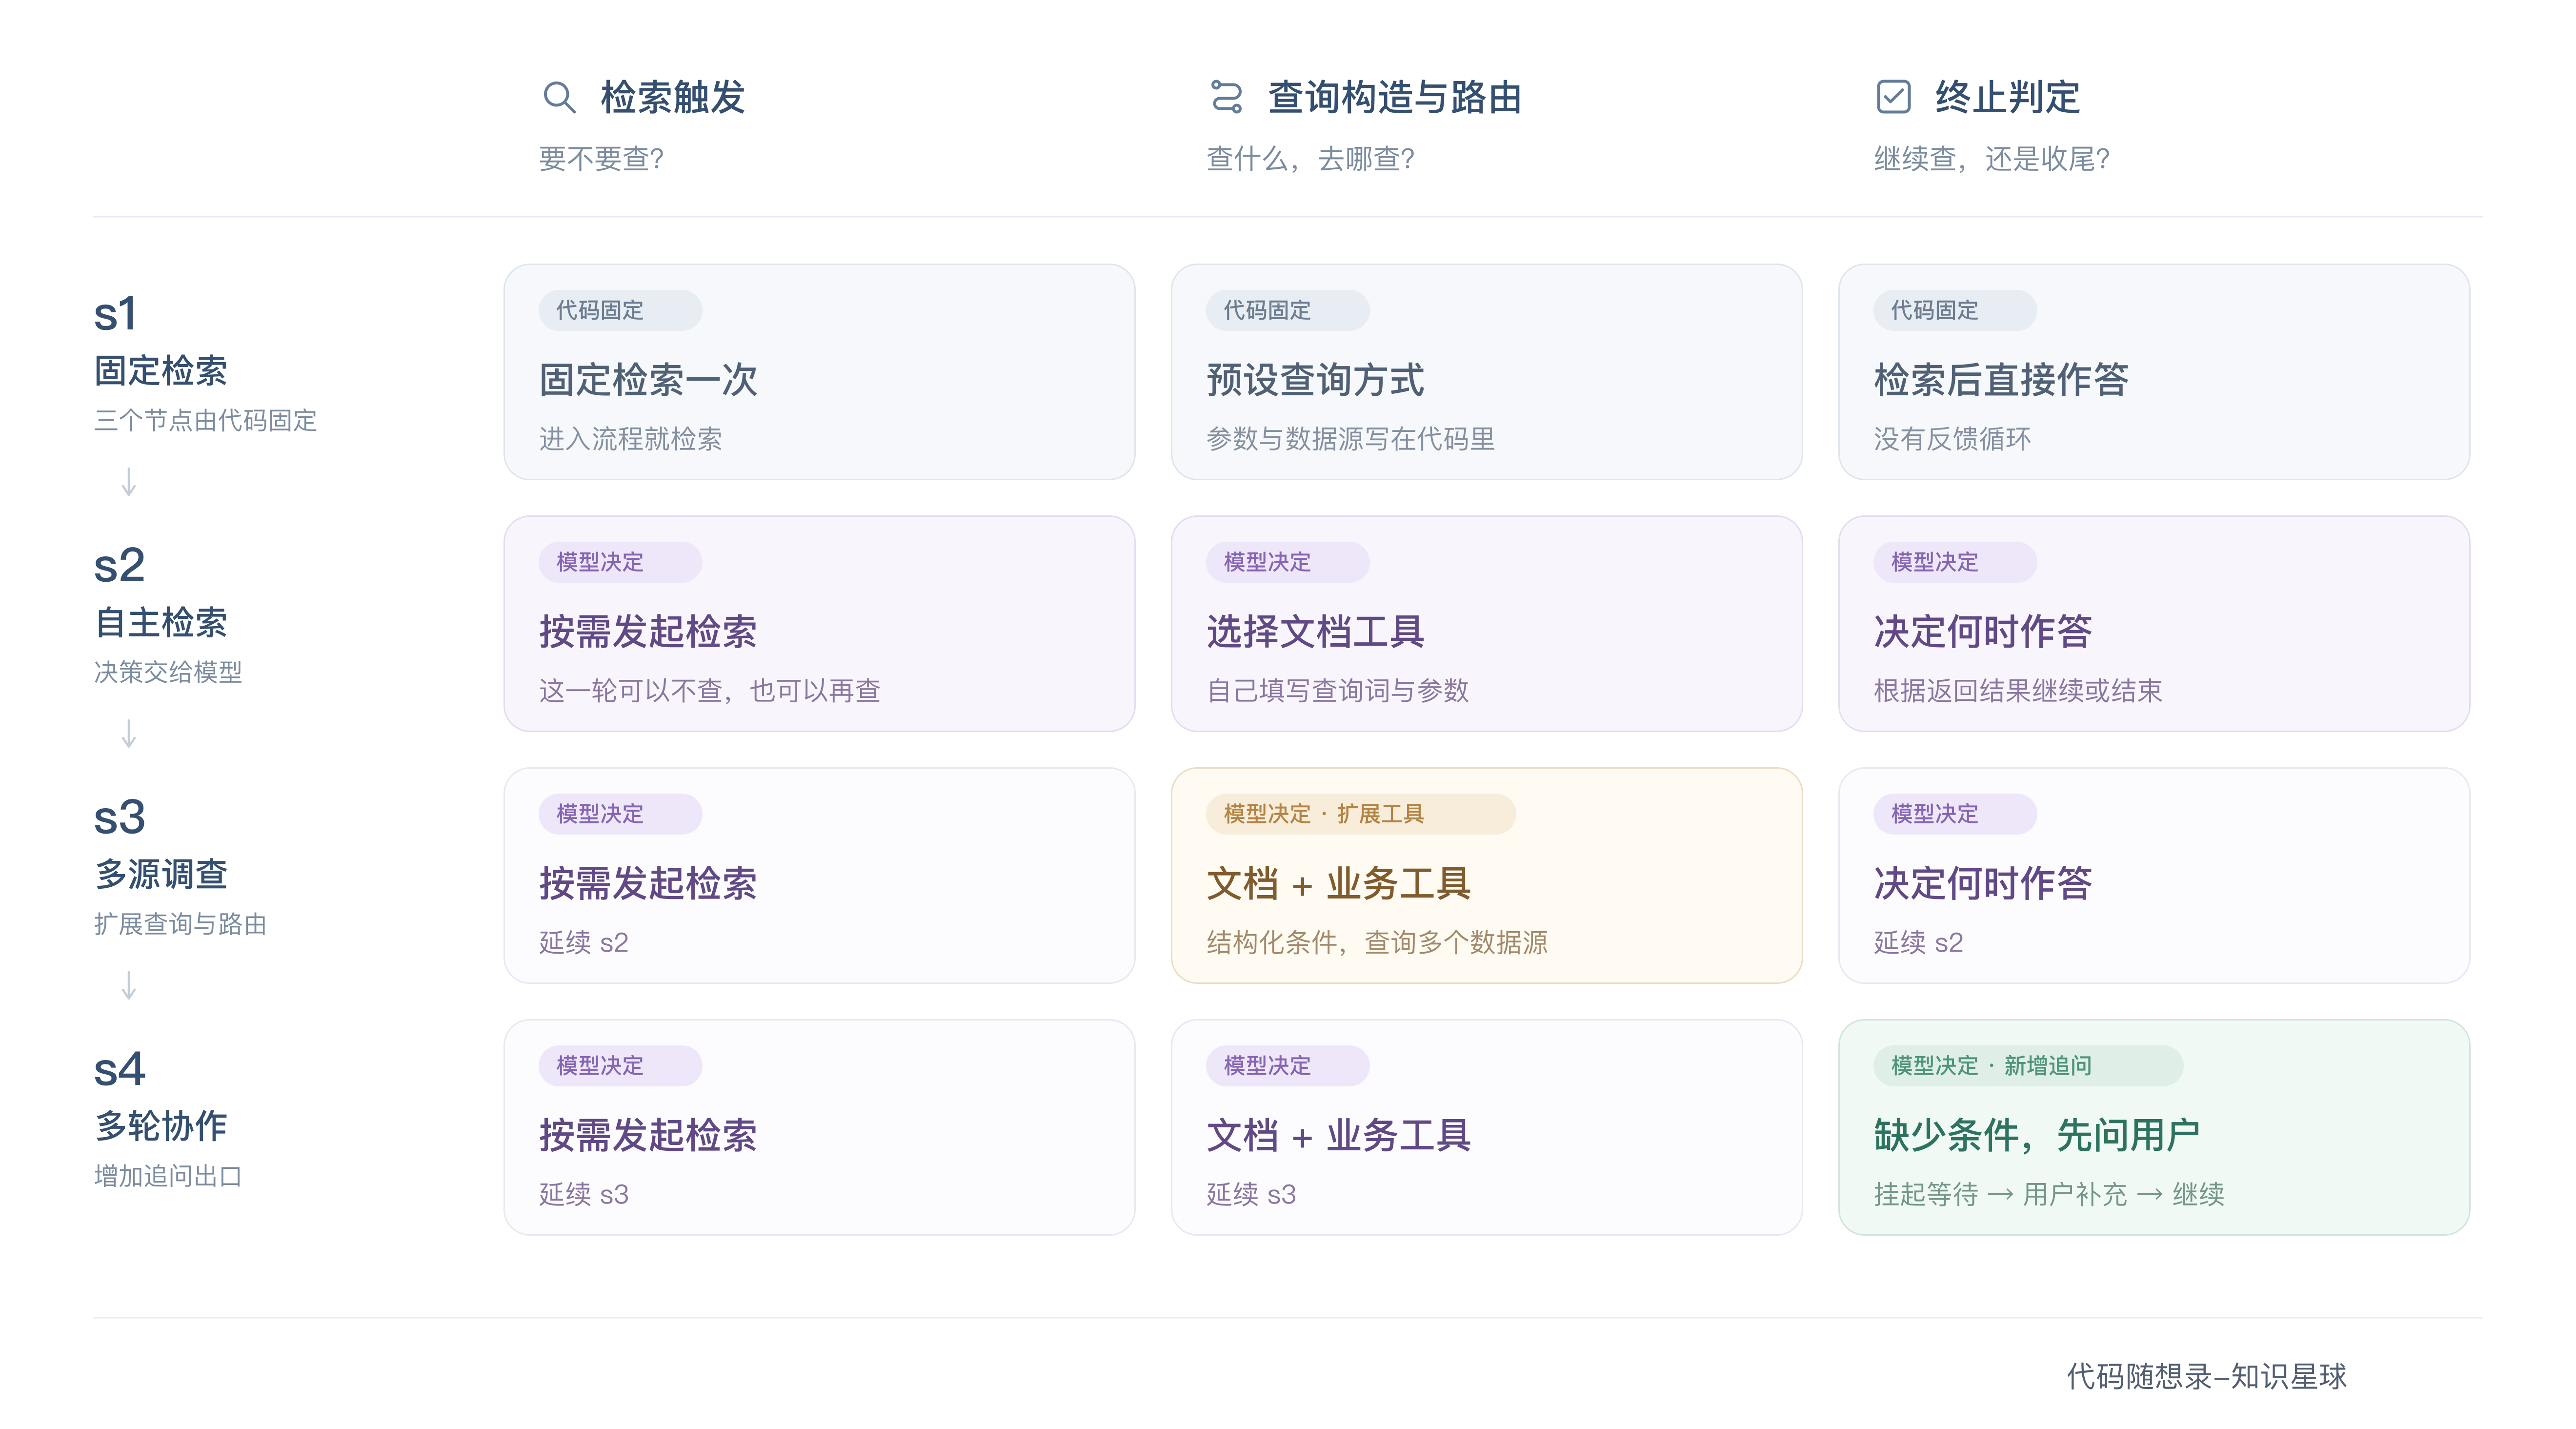Click the s2 决定何时作答 card heading
Image resolution: width=2576 pixels, height=1429 pixels.
click(x=1983, y=632)
